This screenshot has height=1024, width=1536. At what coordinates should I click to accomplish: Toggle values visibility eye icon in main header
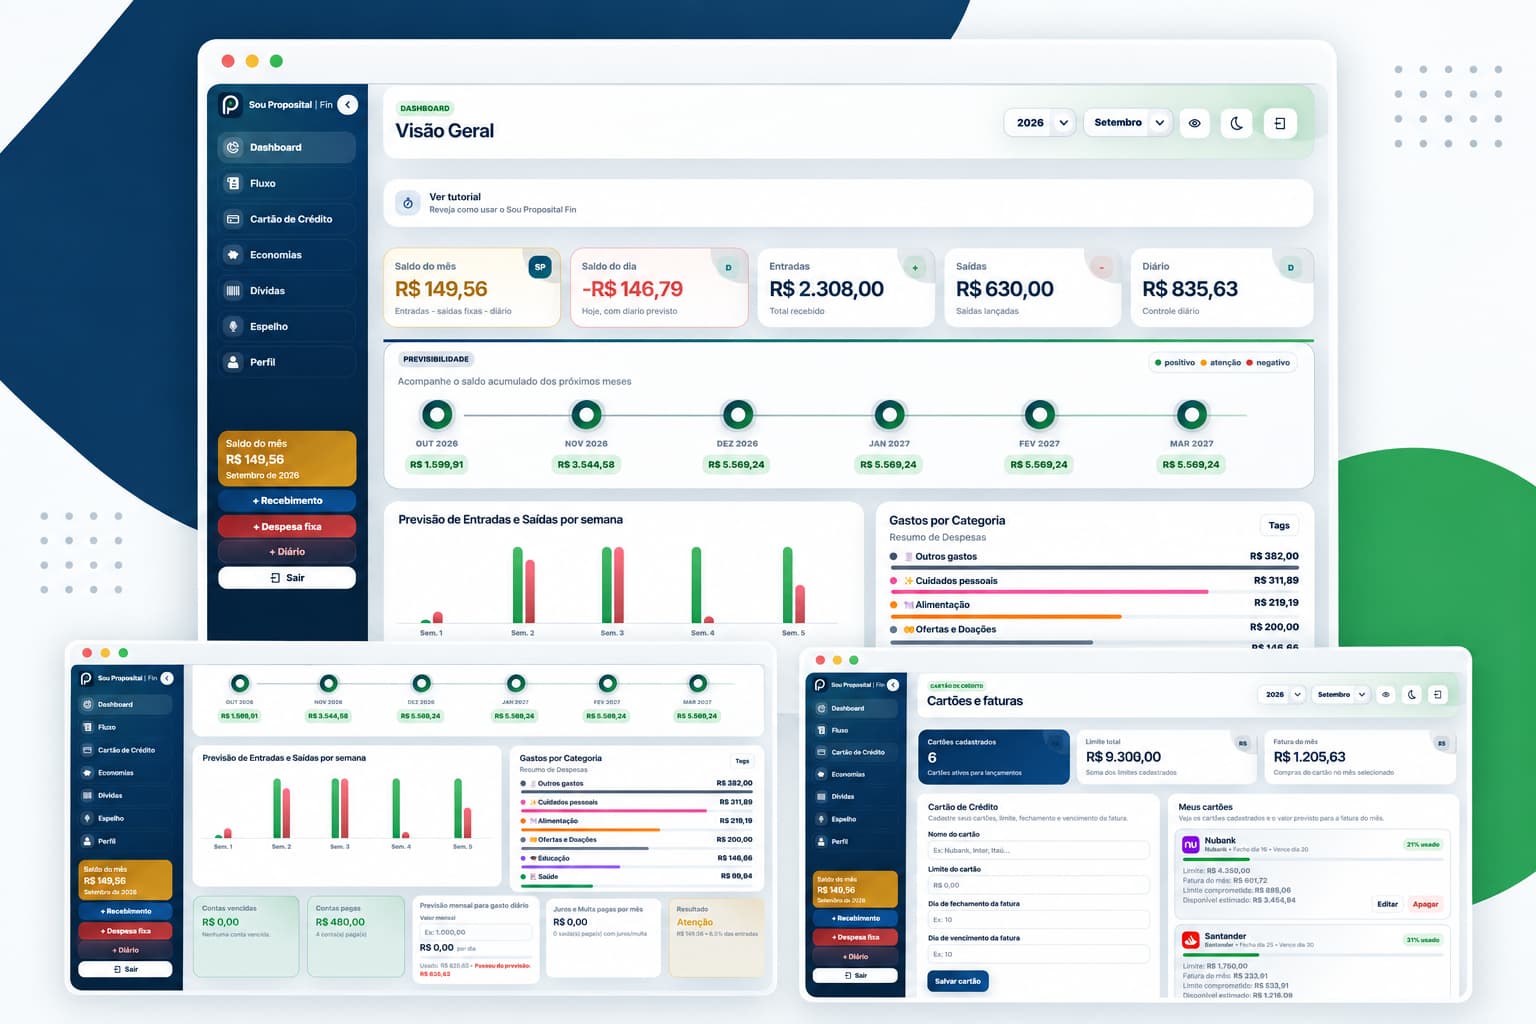click(x=1194, y=123)
